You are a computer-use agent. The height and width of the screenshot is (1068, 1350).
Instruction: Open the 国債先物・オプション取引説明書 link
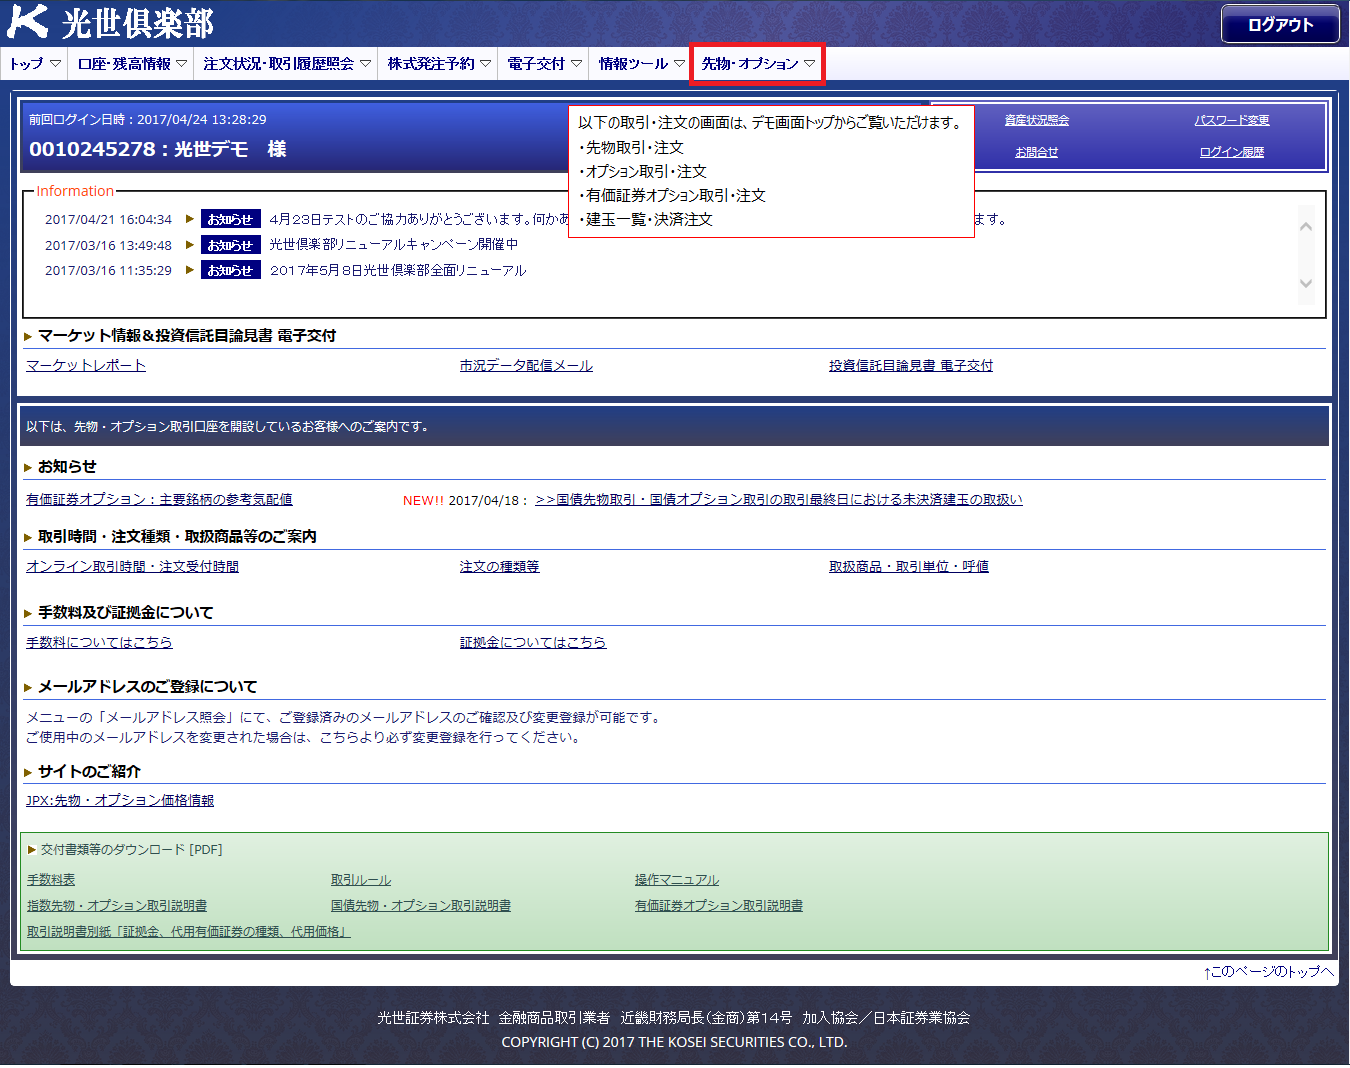pos(421,906)
